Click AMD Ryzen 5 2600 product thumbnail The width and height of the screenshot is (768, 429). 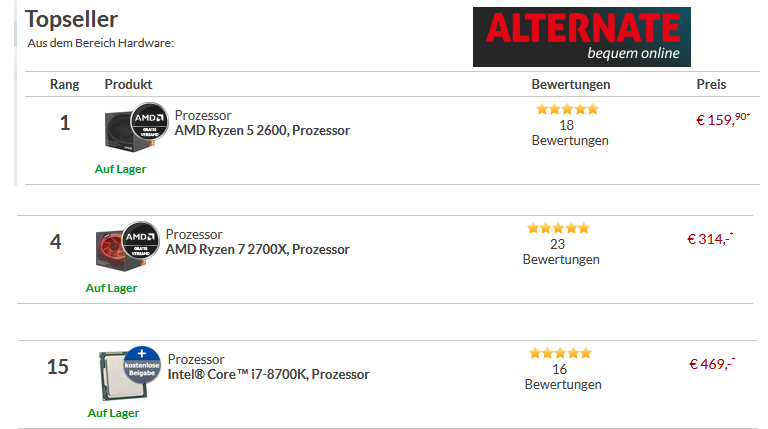click(x=130, y=128)
